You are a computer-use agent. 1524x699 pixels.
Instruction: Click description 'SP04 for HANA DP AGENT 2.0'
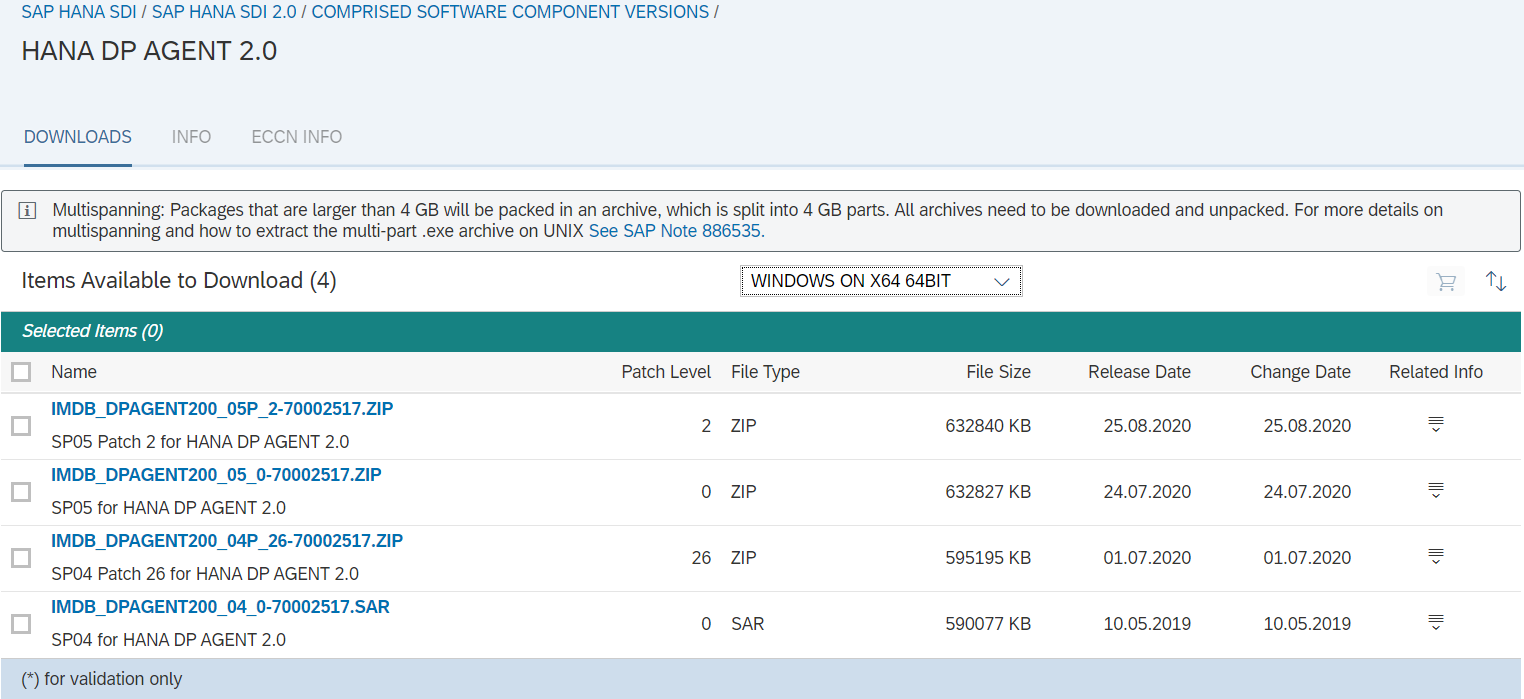point(168,640)
